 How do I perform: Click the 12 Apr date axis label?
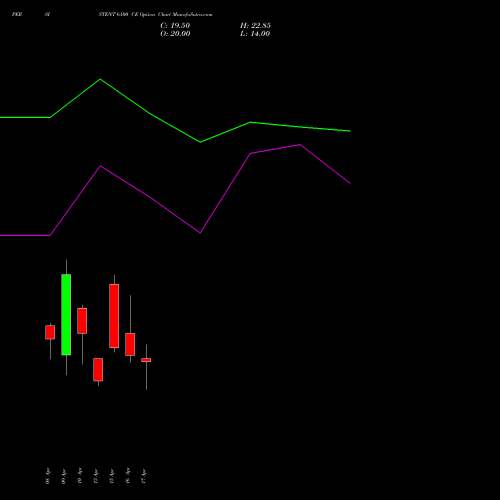click(x=96, y=476)
